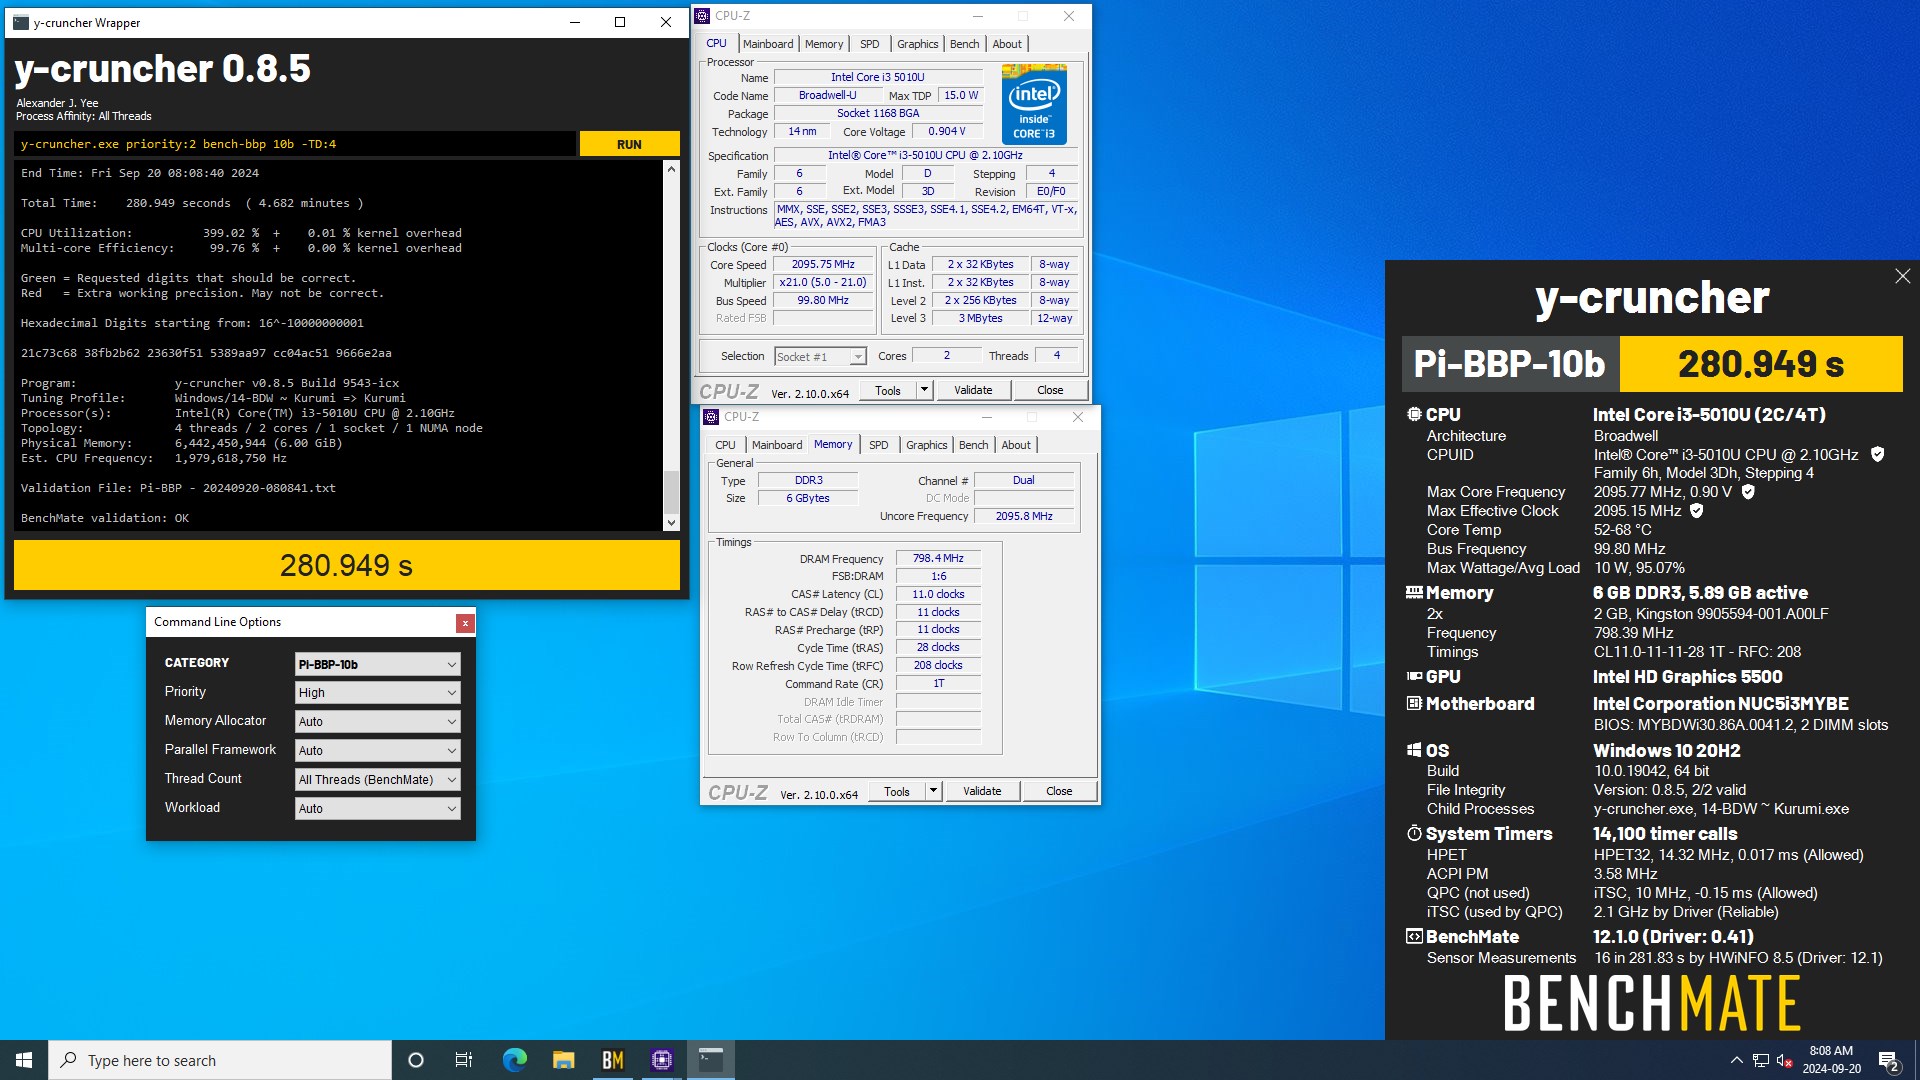Screen dimensions: 1920x1080
Task: Switch to Bench tab in upper CPU-Z
Action: (964, 44)
